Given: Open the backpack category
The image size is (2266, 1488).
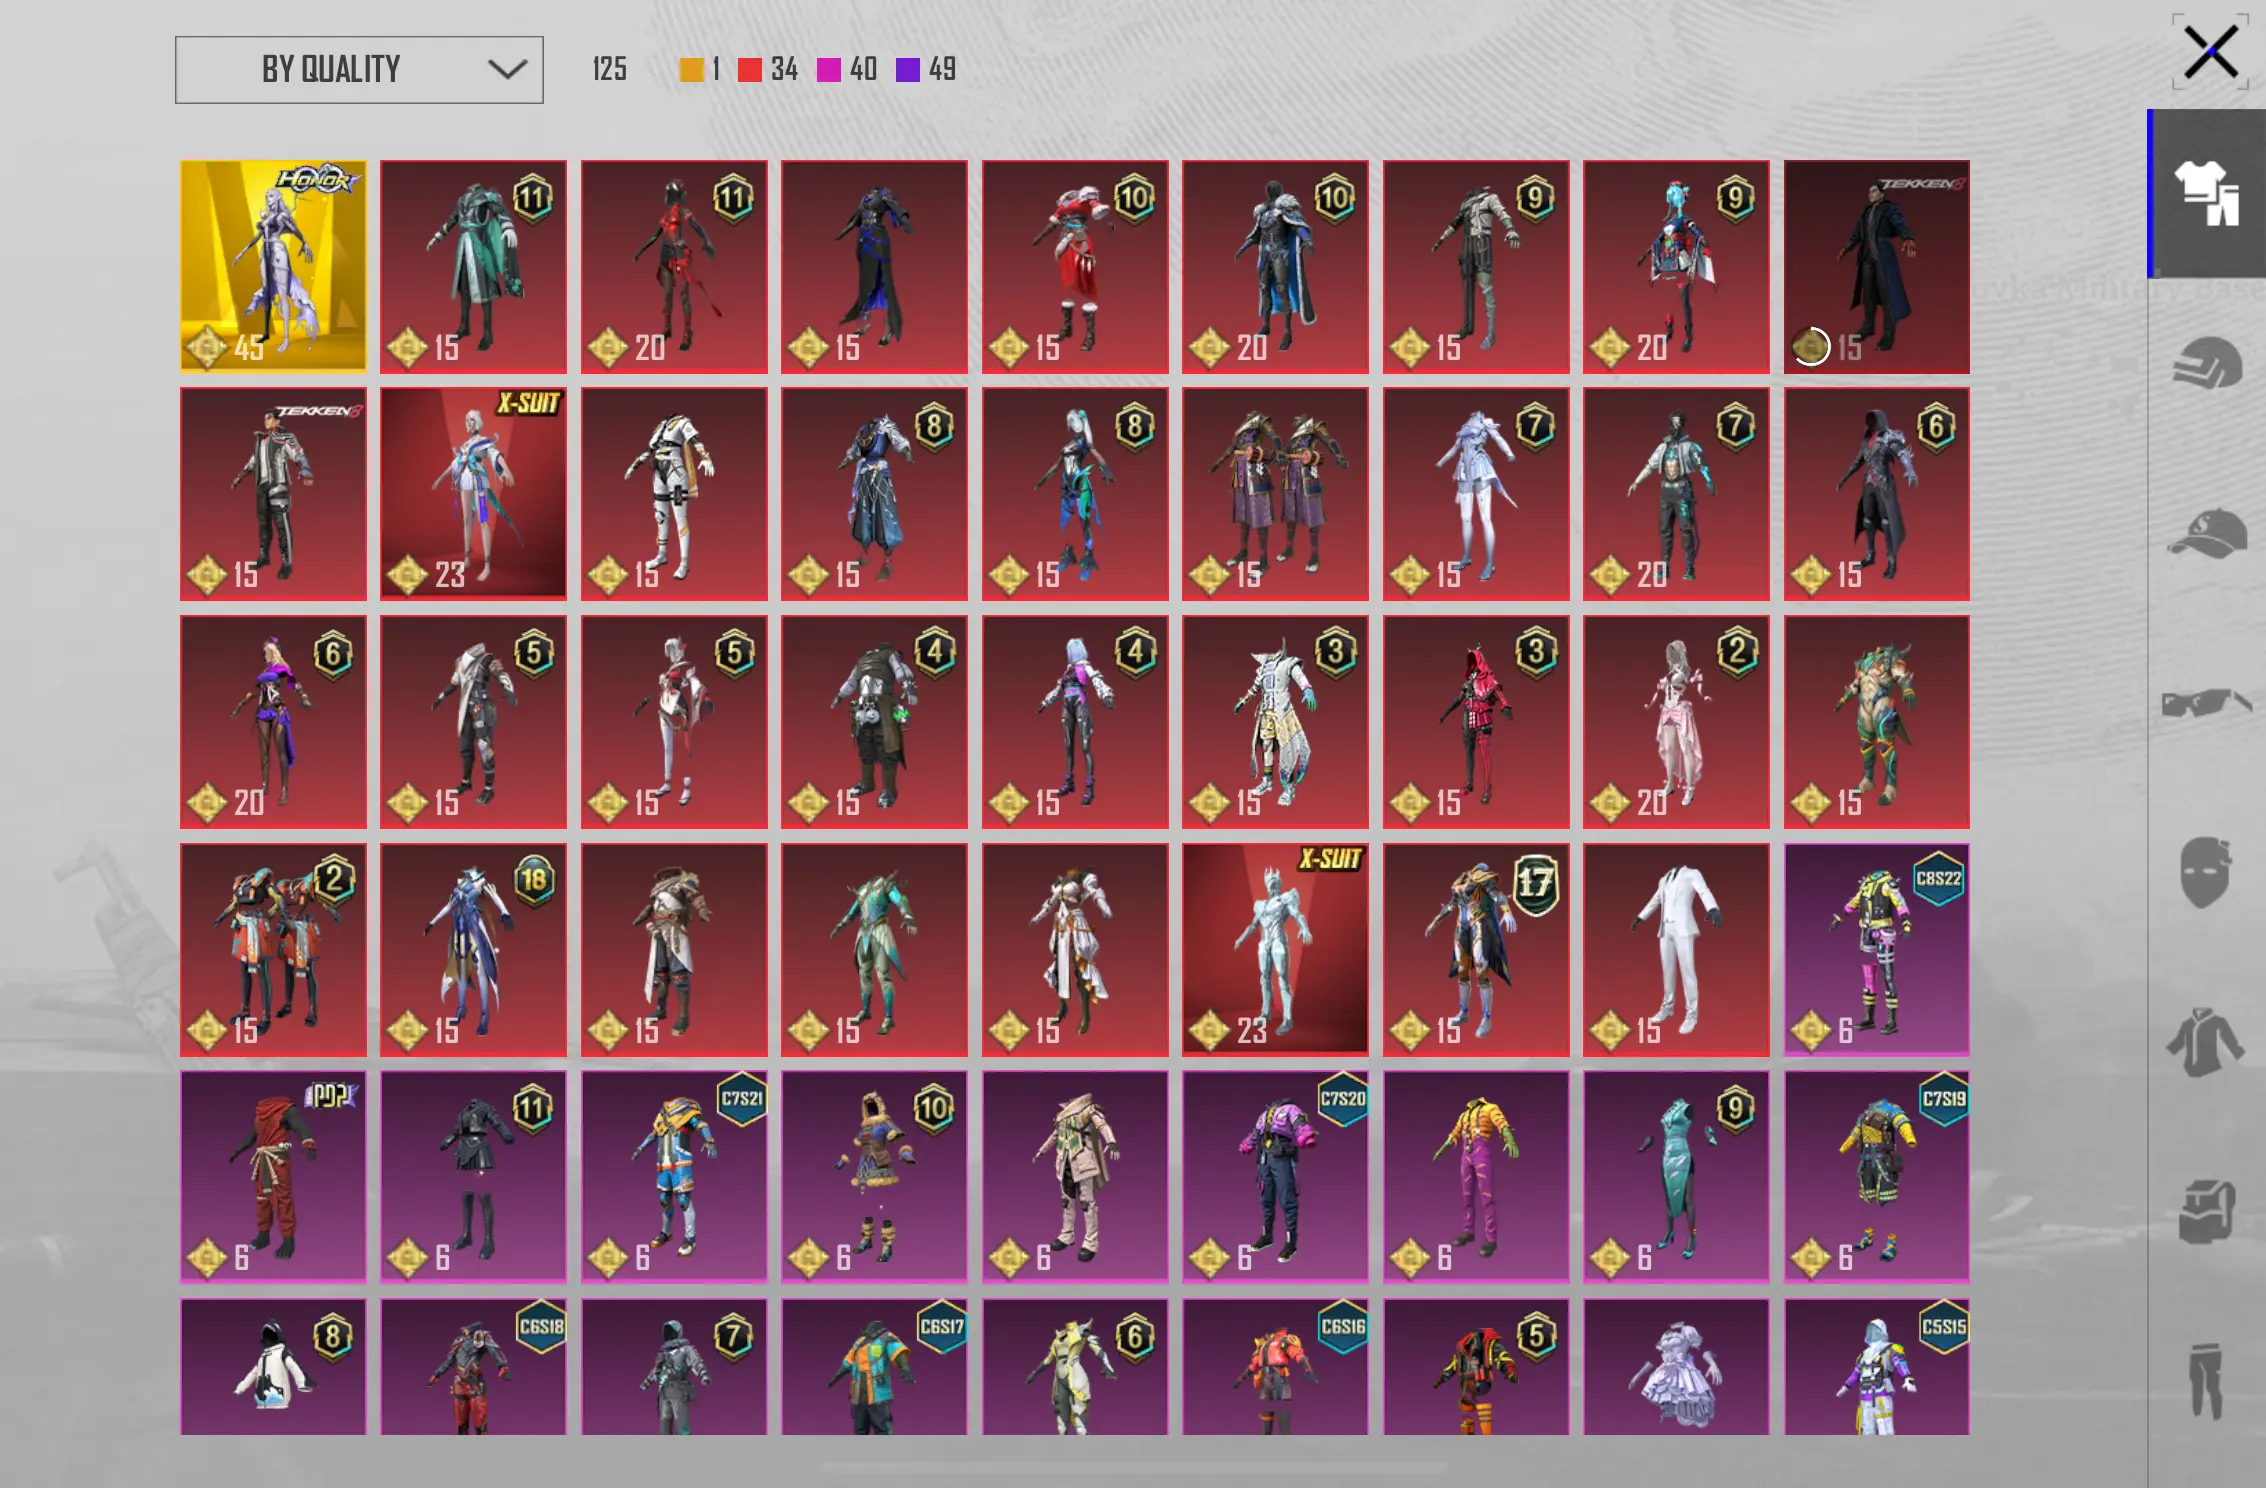Looking at the screenshot, I should pyautogui.click(x=2207, y=1211).
